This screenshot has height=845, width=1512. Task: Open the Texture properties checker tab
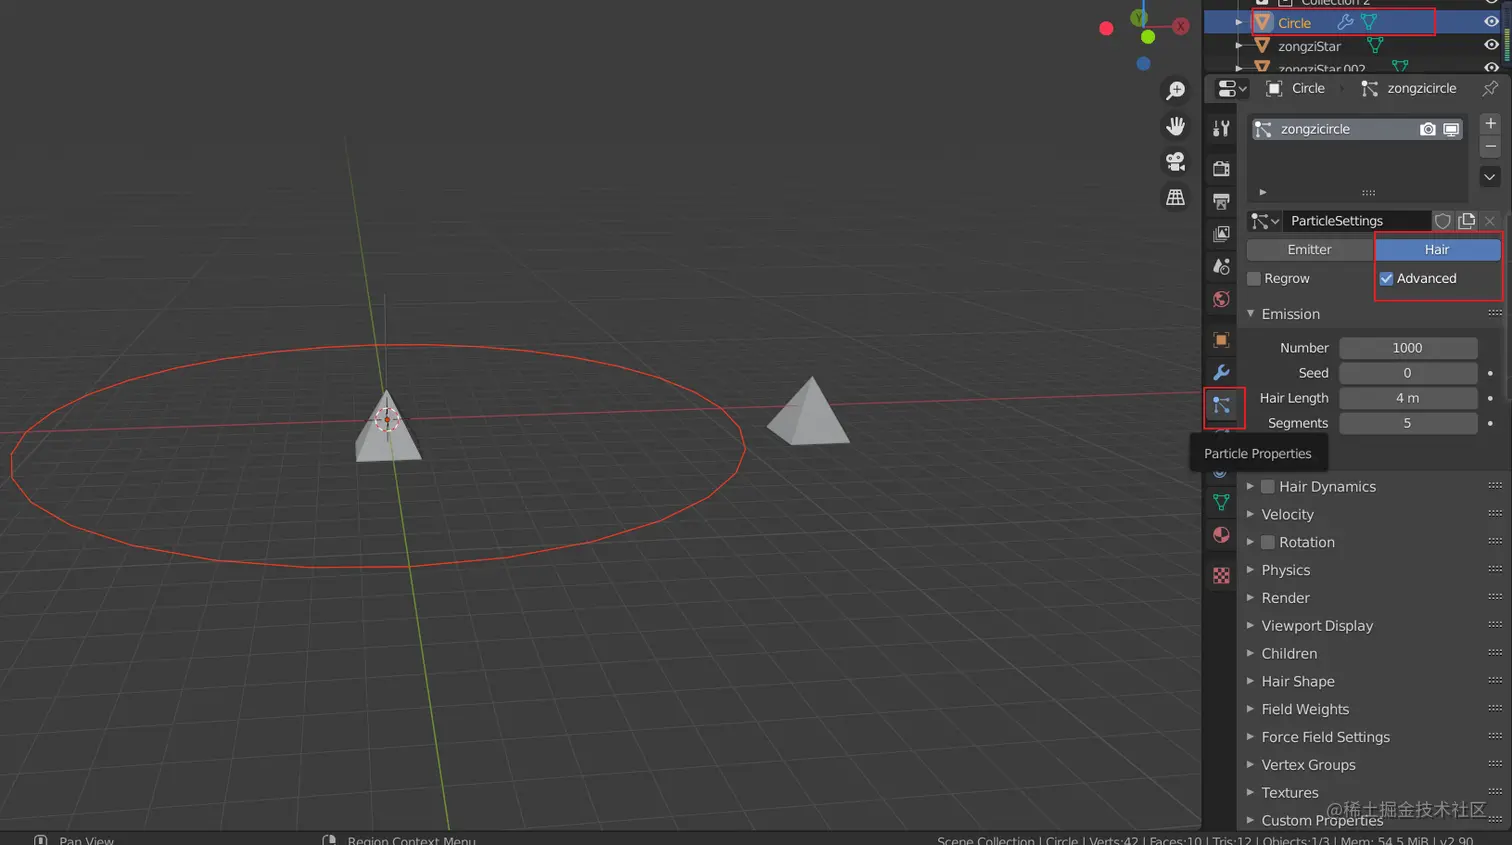pos(1221,576)
